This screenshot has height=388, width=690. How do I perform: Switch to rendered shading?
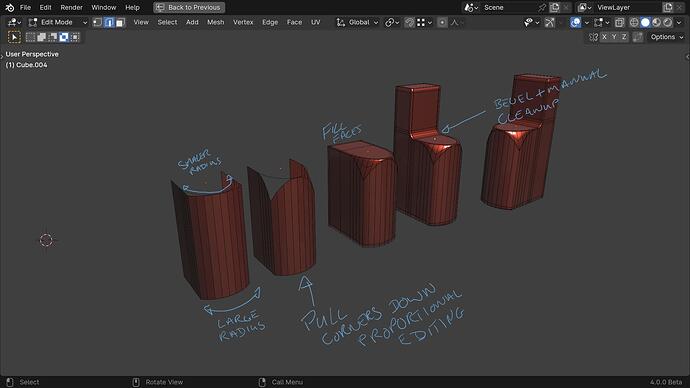point(667,22)
